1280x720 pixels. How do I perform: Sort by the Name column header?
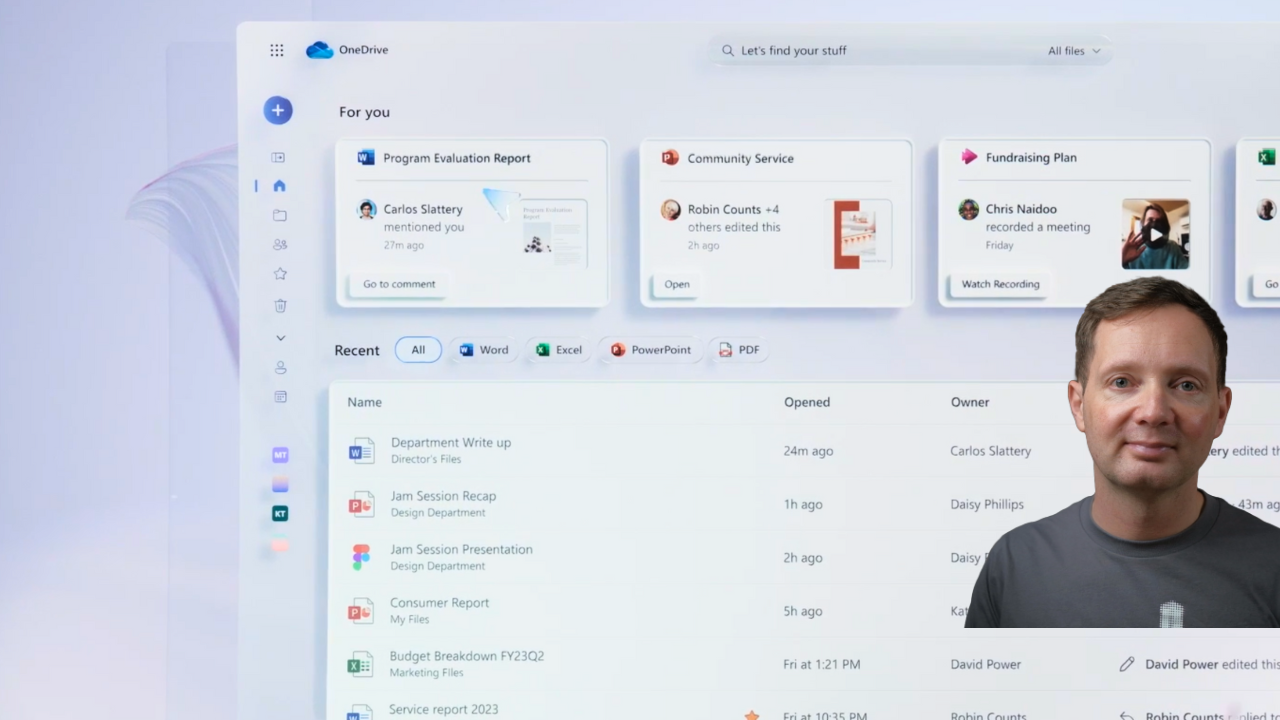pyautogui.click(x=364, y=402)
